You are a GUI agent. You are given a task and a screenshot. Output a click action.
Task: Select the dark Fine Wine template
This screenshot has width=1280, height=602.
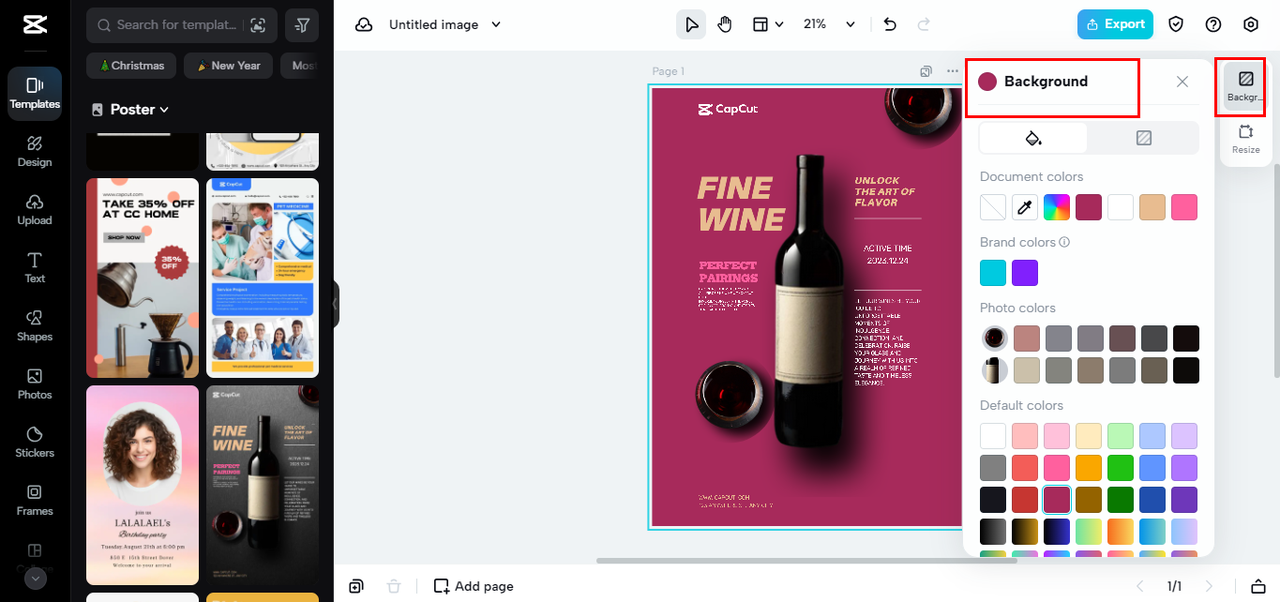click(x=263, y=485)
